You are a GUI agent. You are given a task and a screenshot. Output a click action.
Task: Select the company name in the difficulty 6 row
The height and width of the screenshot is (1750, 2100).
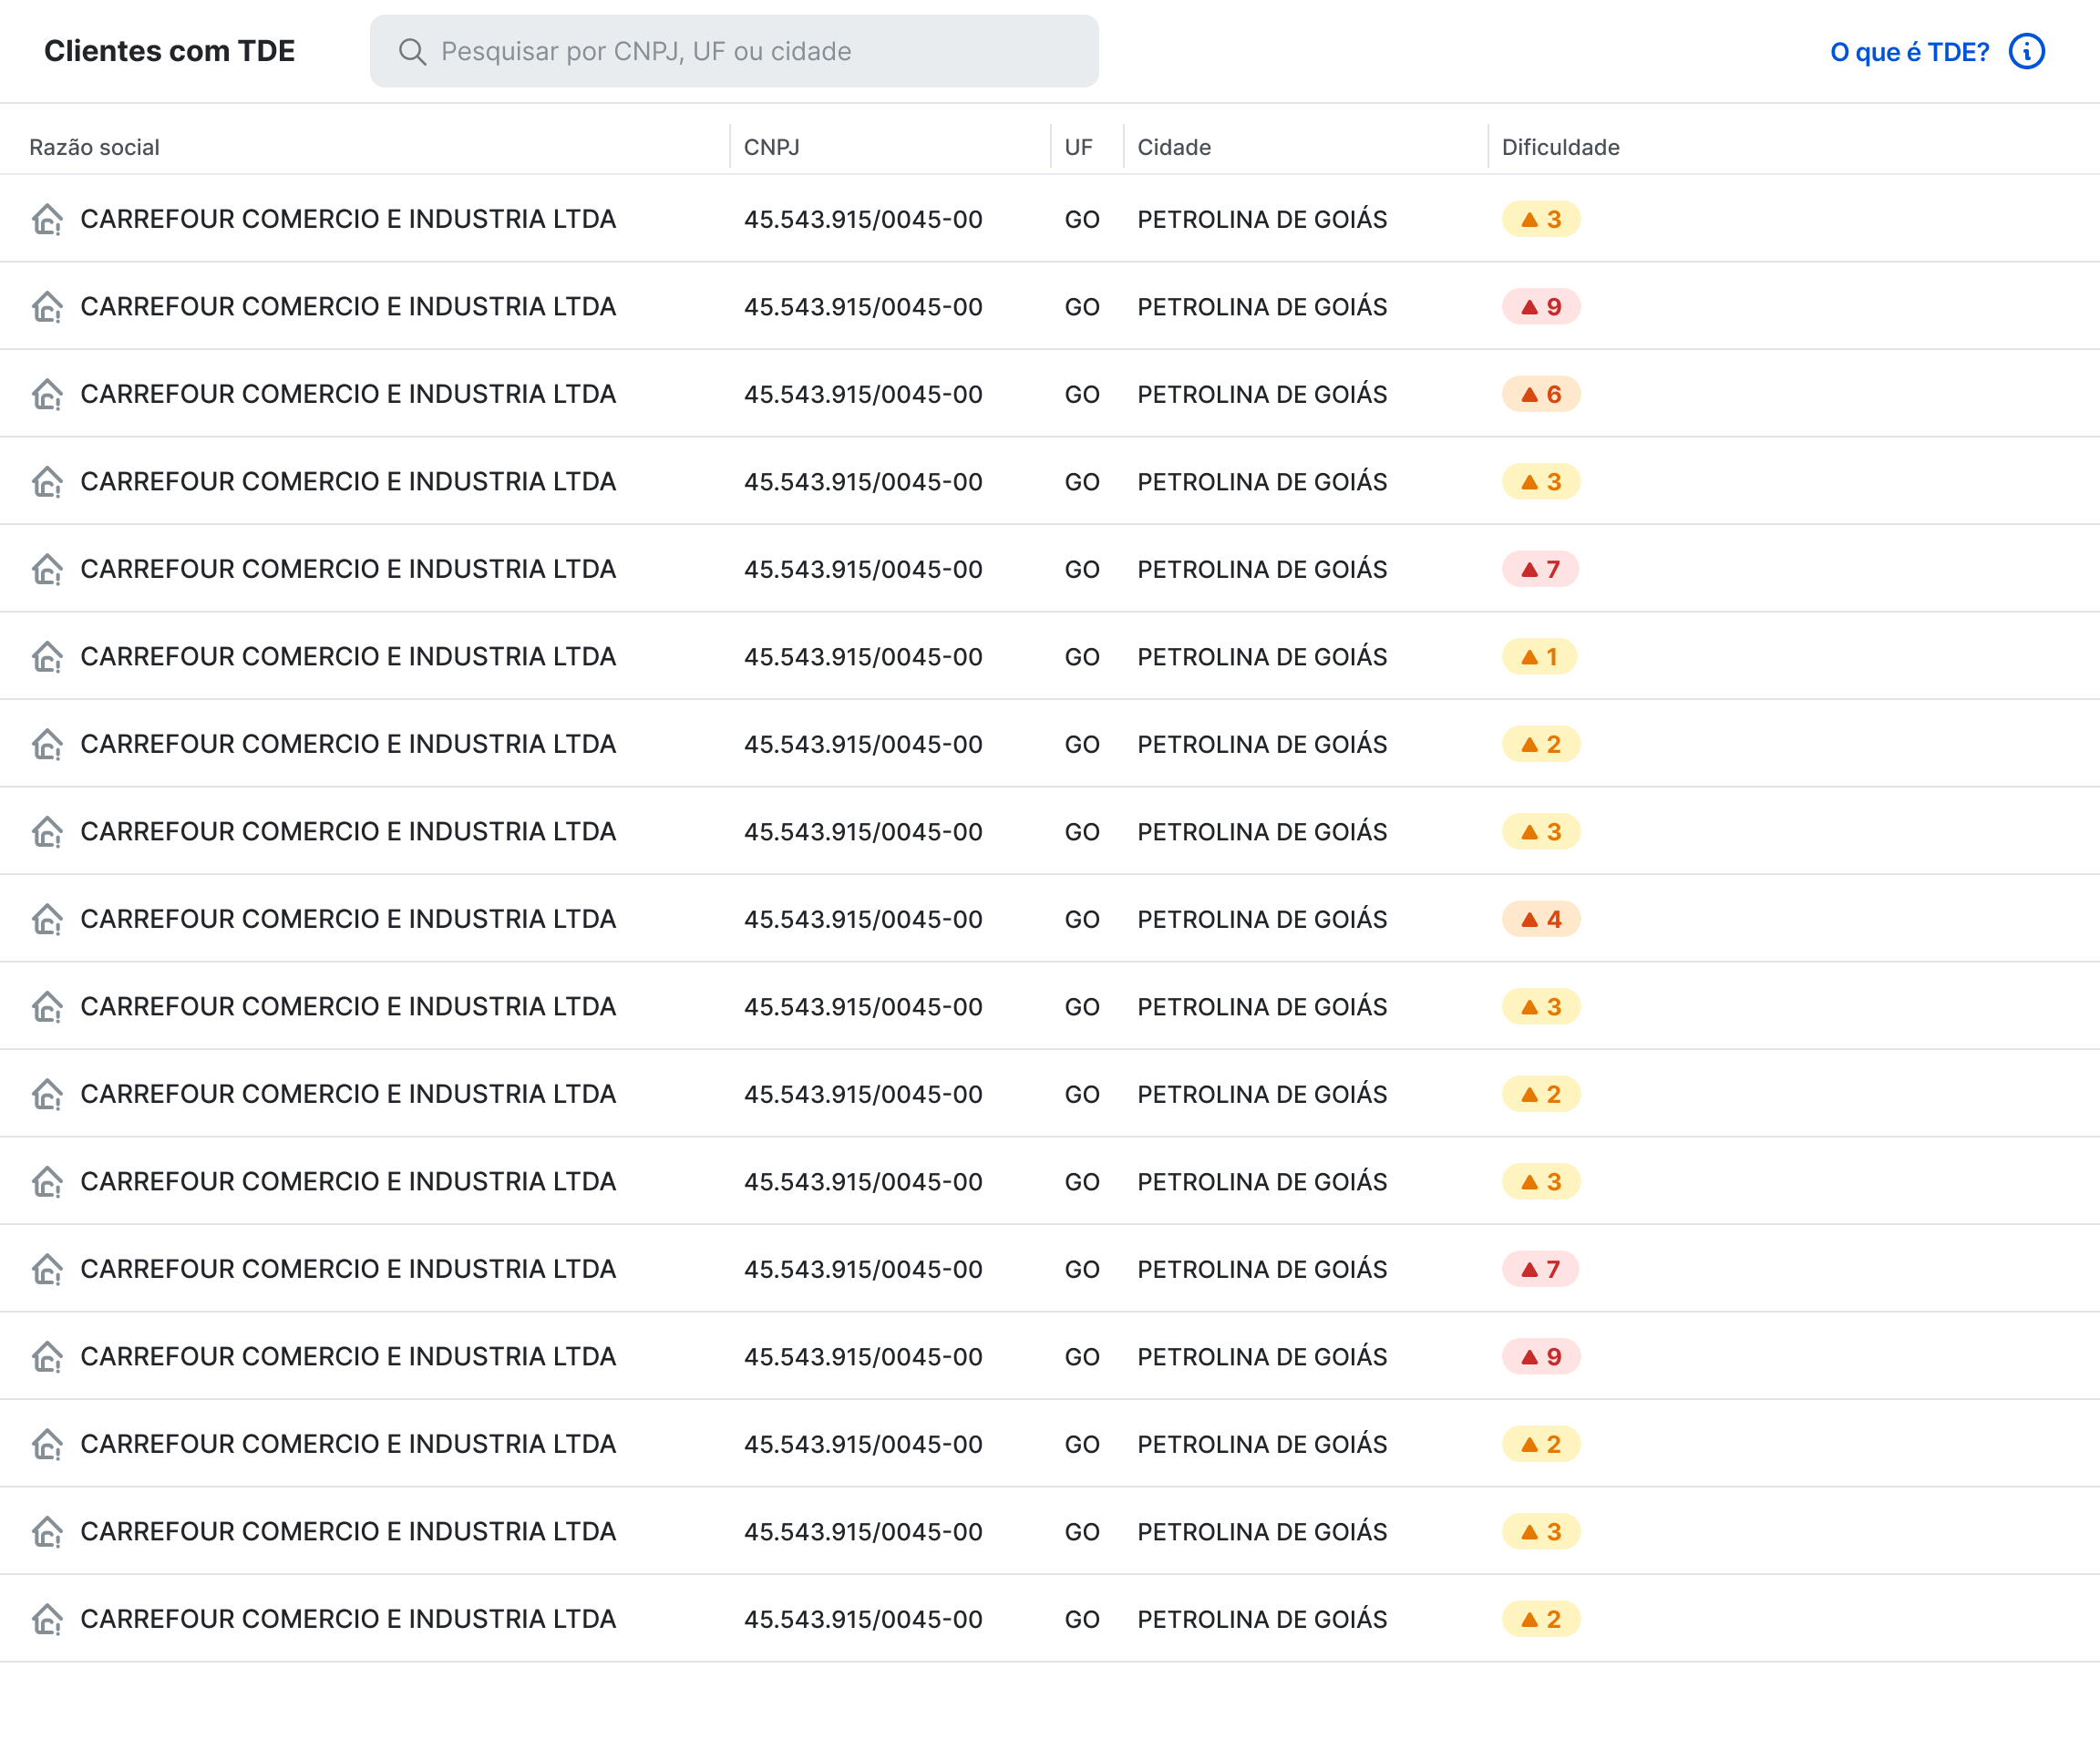click(x=348, y=394)
